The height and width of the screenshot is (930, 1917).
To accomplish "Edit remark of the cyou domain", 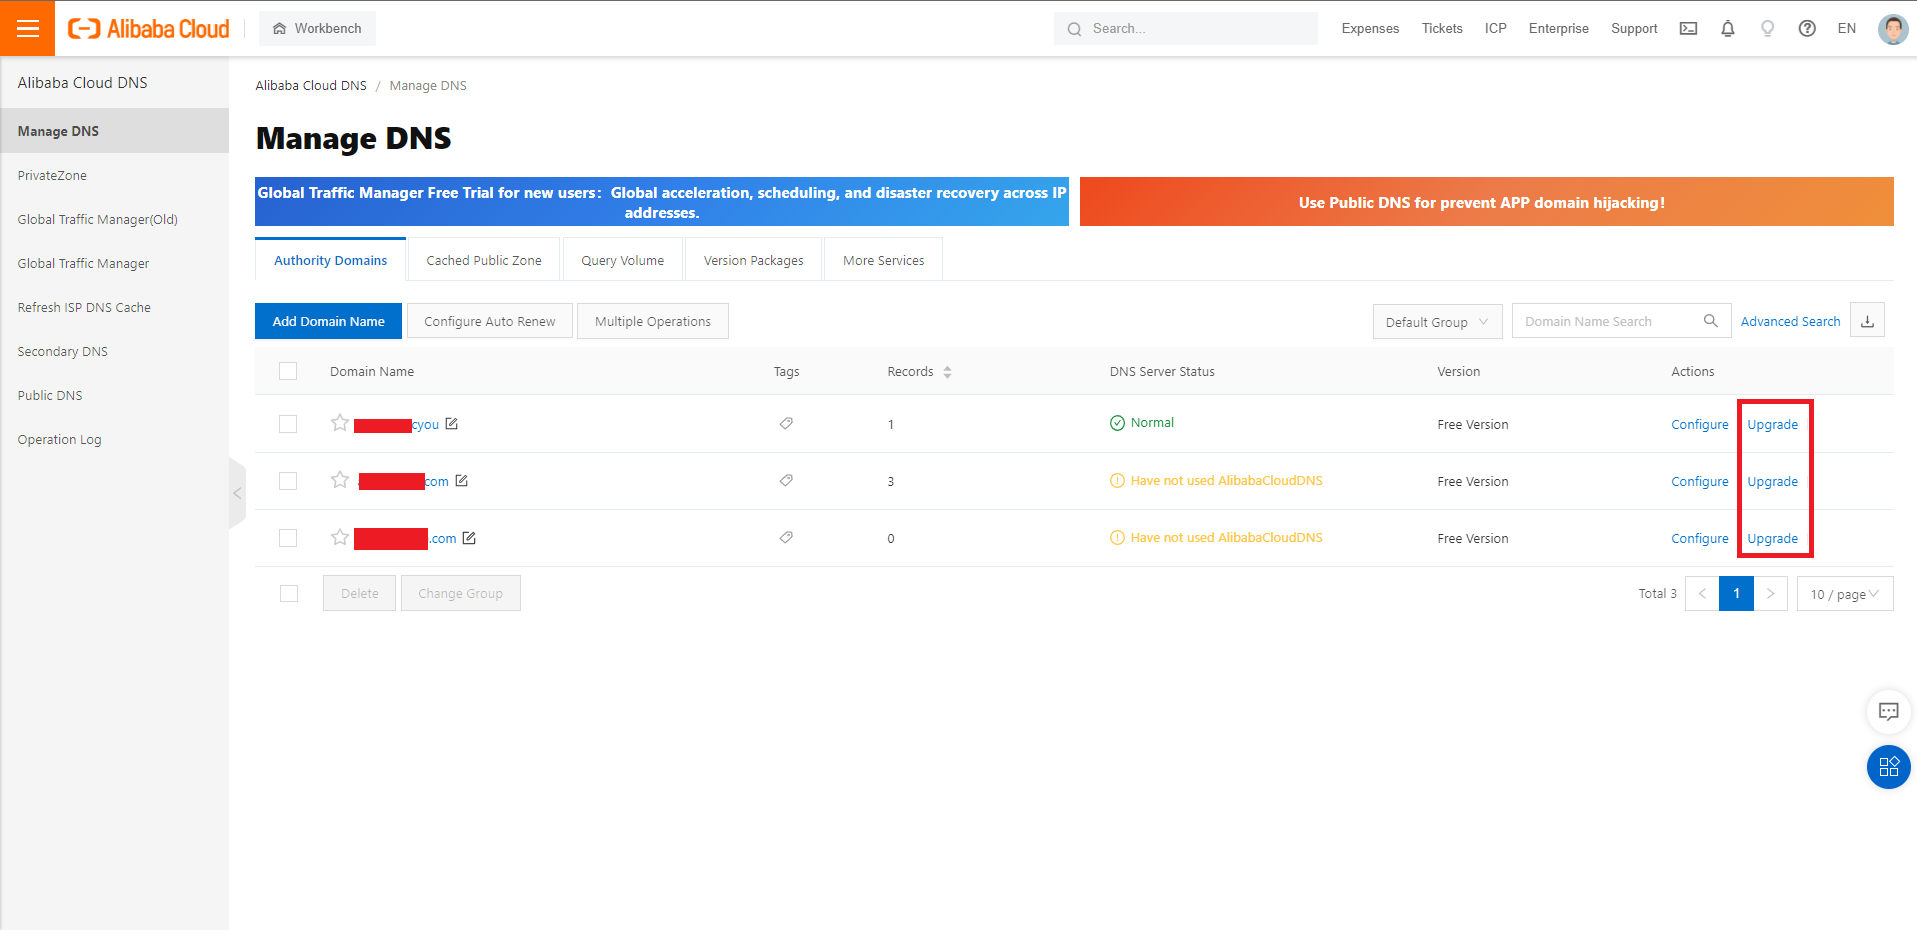I will 452,424.
